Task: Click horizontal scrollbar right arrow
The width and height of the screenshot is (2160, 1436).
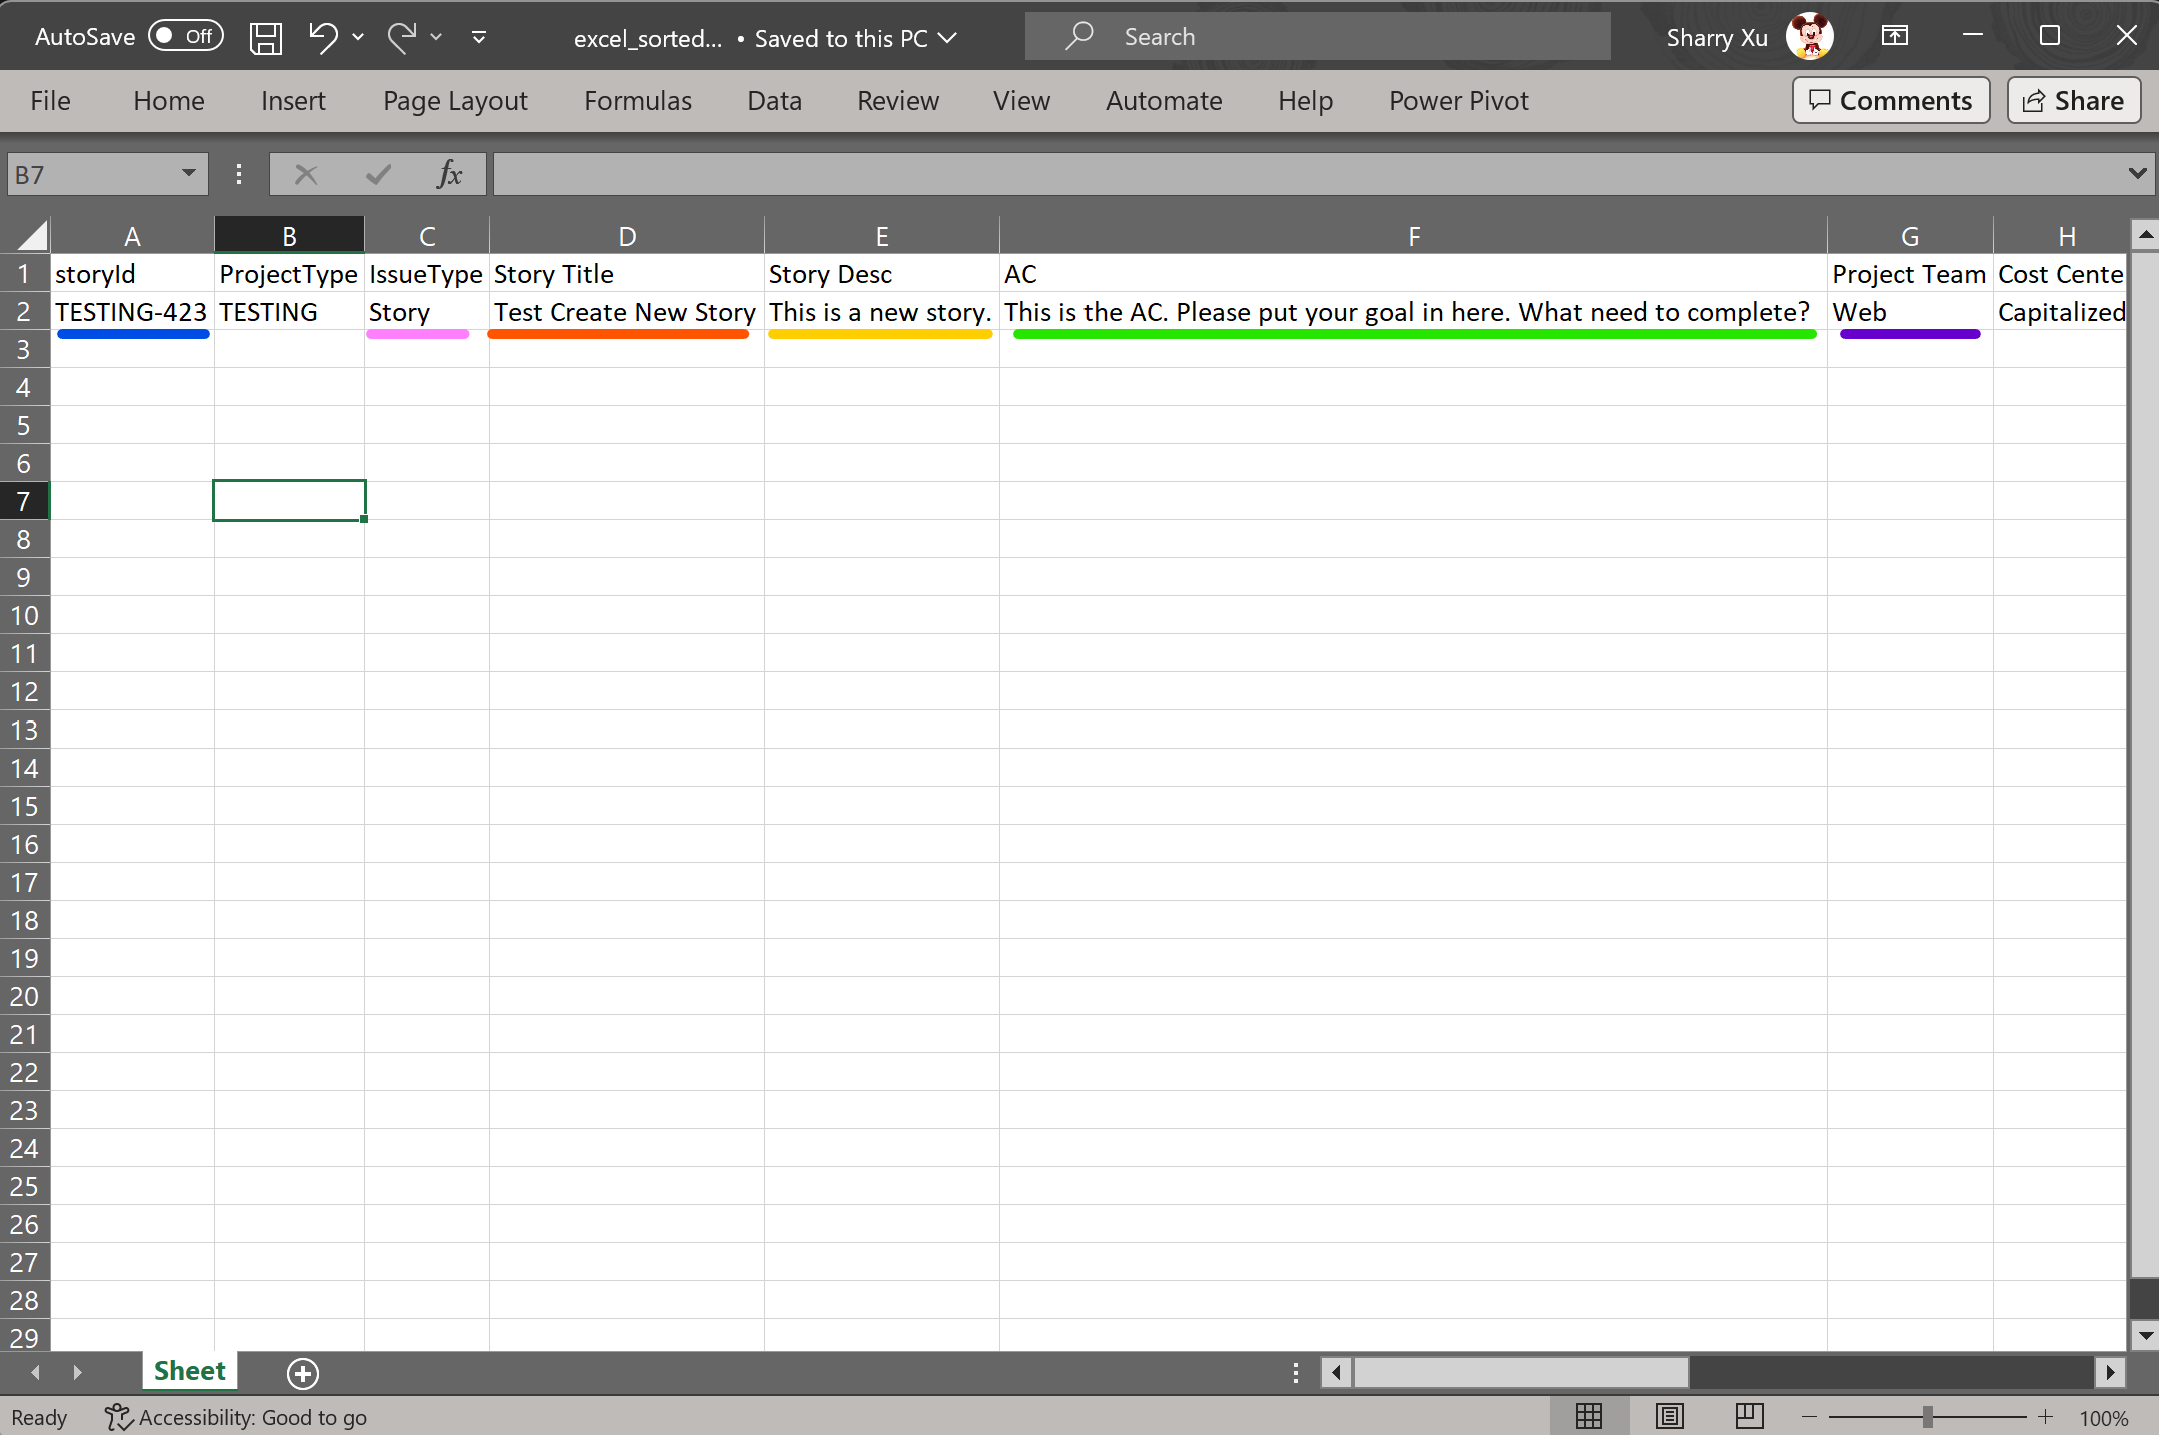Action: tap(2110, 1372)
